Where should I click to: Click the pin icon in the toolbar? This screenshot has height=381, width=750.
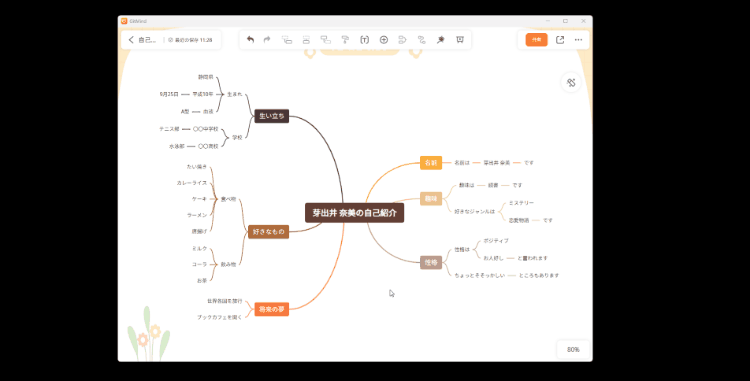tap(441, 40)
